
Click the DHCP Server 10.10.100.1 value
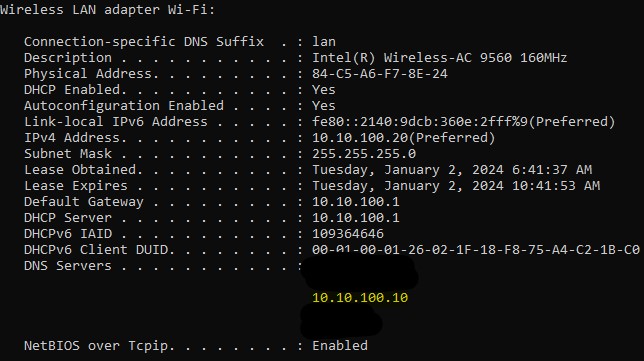click(x=356, y=218)
